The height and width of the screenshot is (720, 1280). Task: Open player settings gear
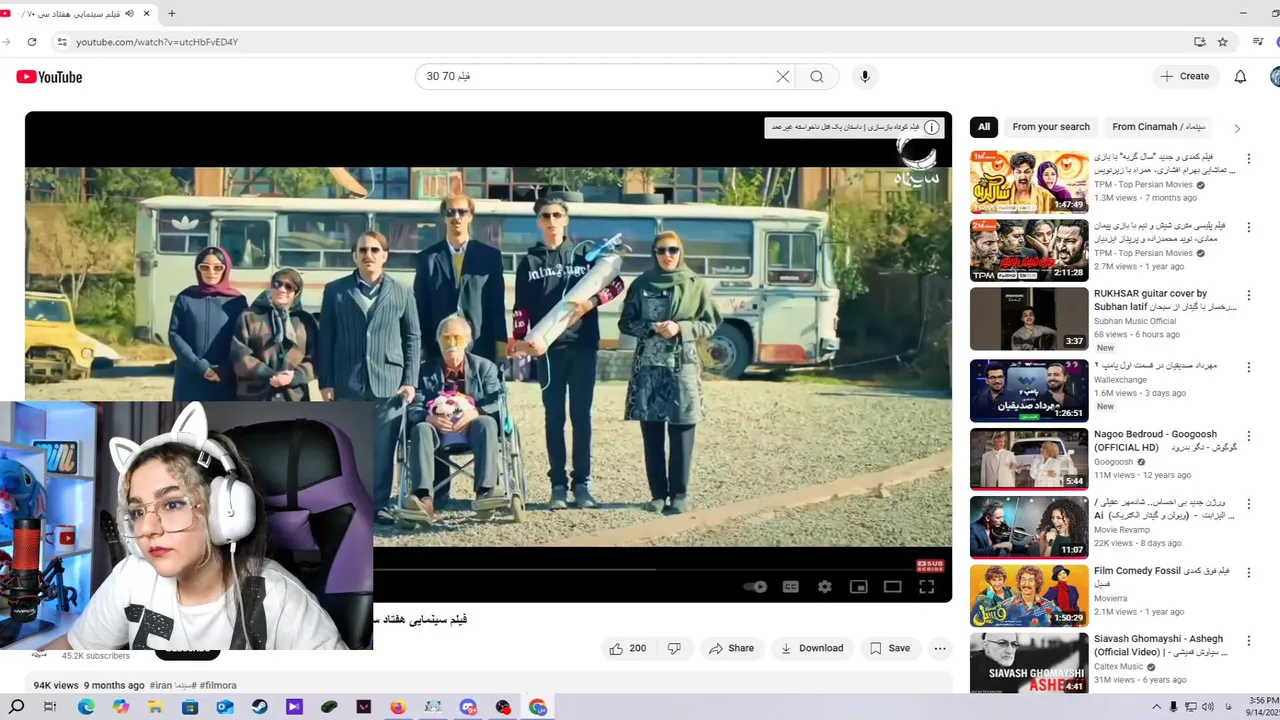pos(825,587)
